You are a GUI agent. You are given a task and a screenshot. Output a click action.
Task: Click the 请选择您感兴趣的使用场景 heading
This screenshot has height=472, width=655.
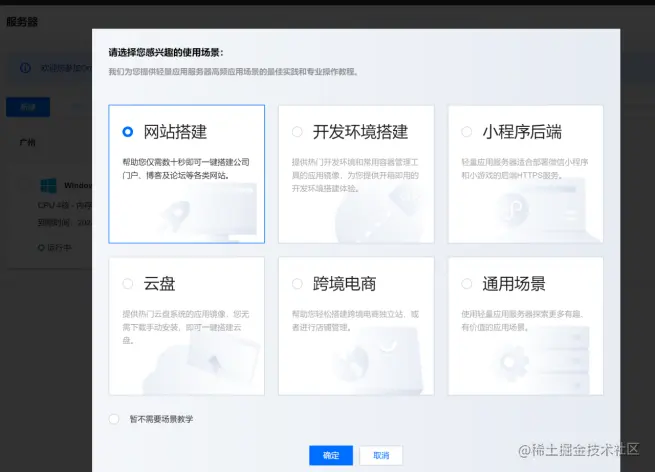click(x=166, y=53)
